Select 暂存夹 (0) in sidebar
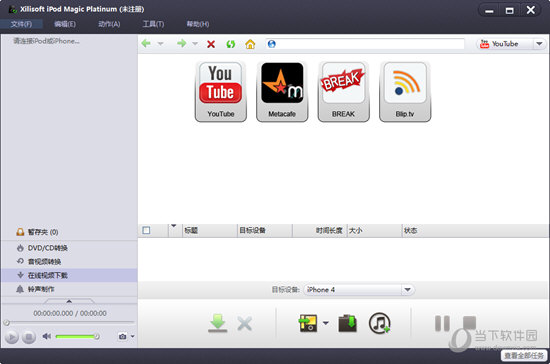Viewport: 550px width, 364px height. point(69,232)
